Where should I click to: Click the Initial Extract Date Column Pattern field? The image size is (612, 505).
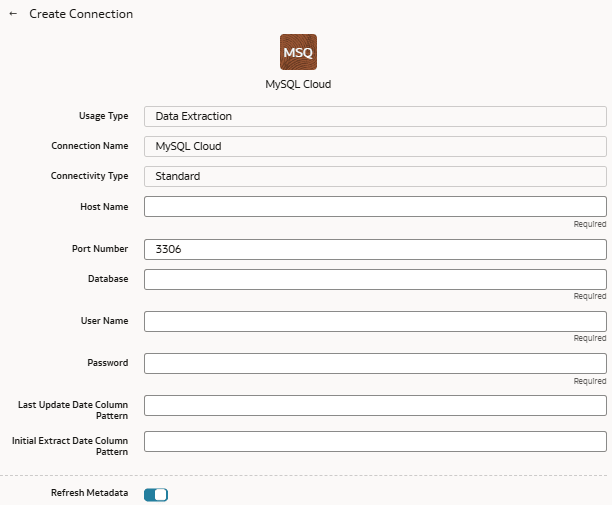375,441
